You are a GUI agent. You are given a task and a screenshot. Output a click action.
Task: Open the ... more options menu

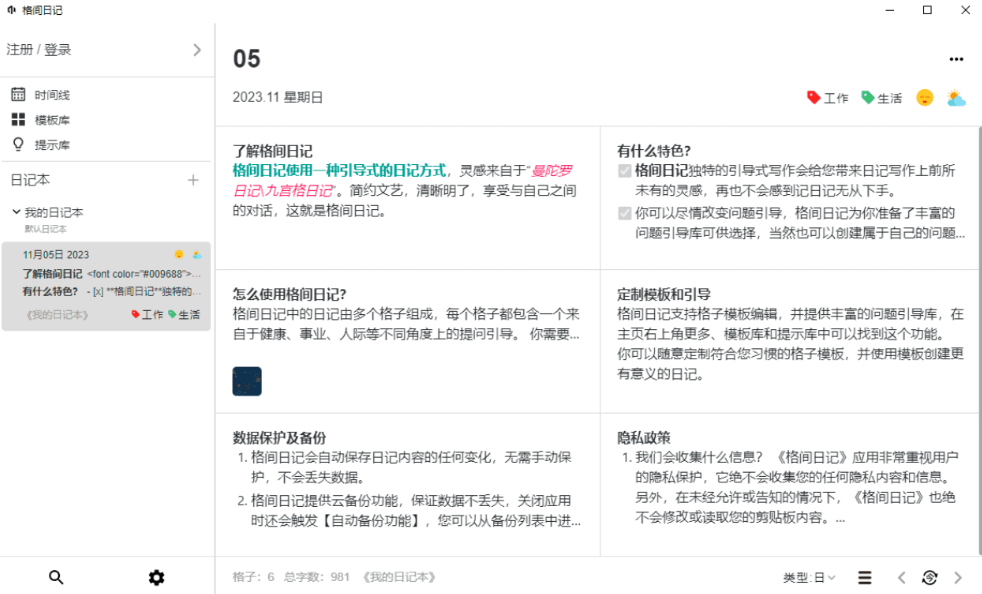[957, 60]
